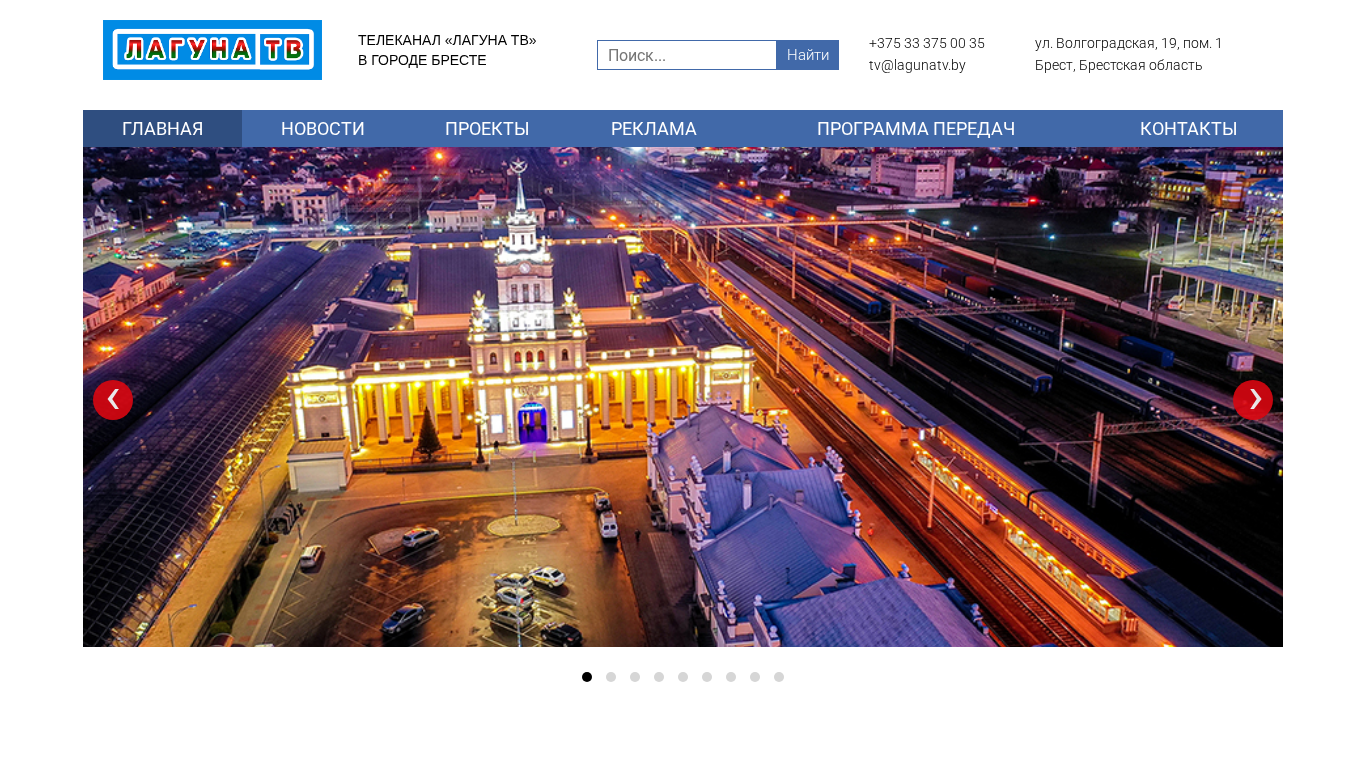Viewport: 1366px width, 768px height.
Task: Select the first slider pagination dot
Action: coord(611,677)
